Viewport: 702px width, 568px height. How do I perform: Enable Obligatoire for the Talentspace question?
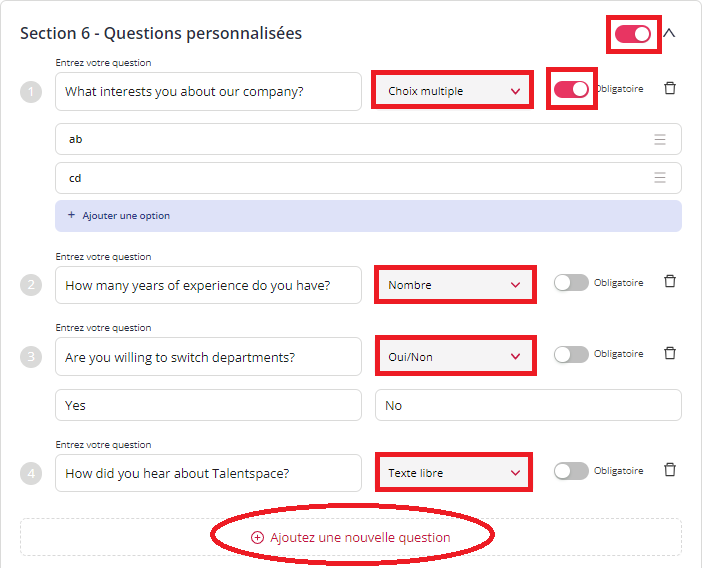(571, 471)
